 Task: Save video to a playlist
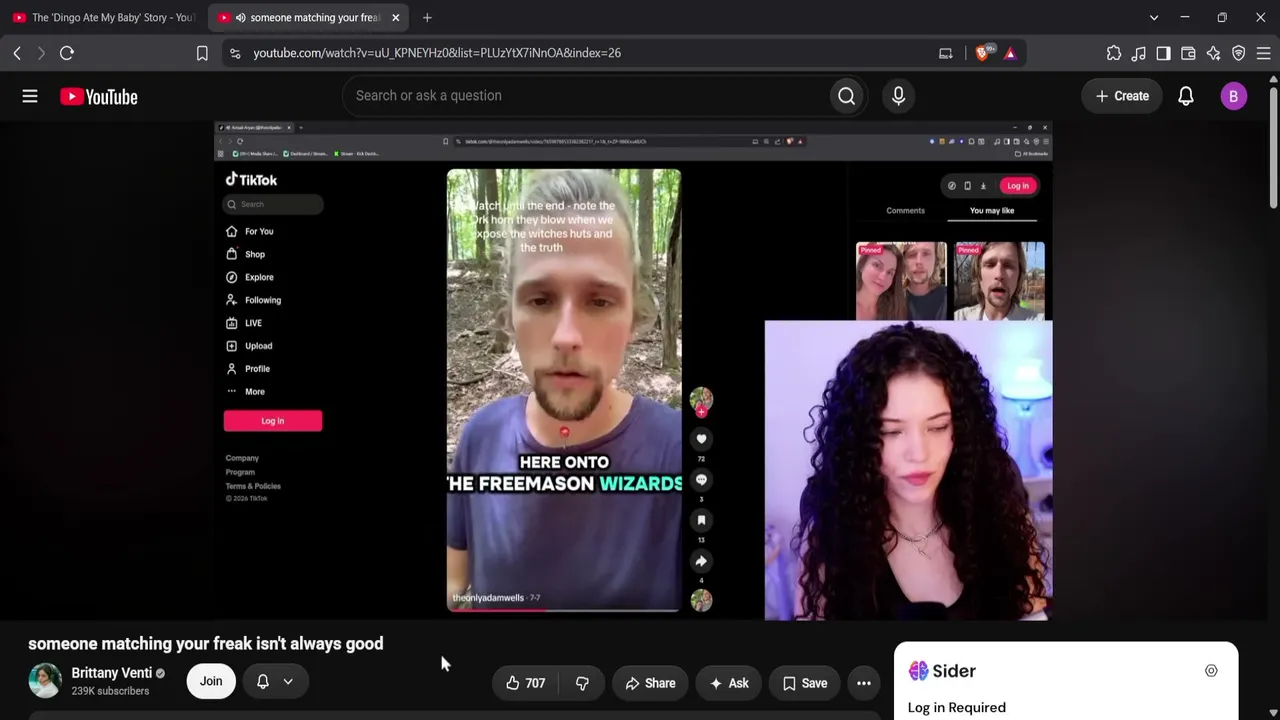(x=805, y=683)
